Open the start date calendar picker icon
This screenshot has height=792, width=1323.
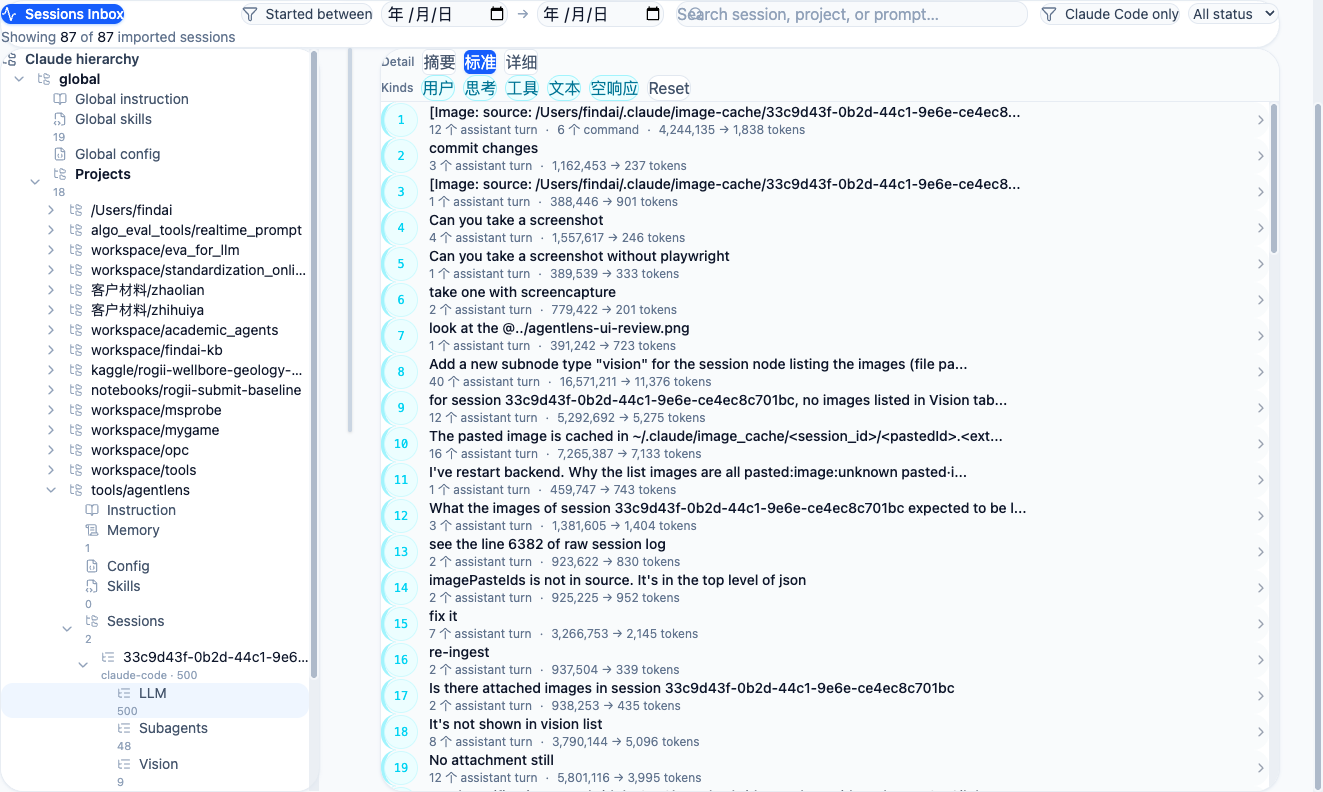(x=498, y=14)
